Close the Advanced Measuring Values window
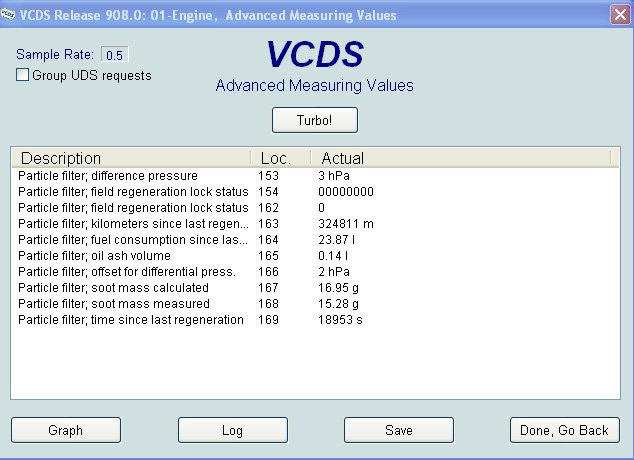The height and width of the screenshot is (460, 634). 620,15
